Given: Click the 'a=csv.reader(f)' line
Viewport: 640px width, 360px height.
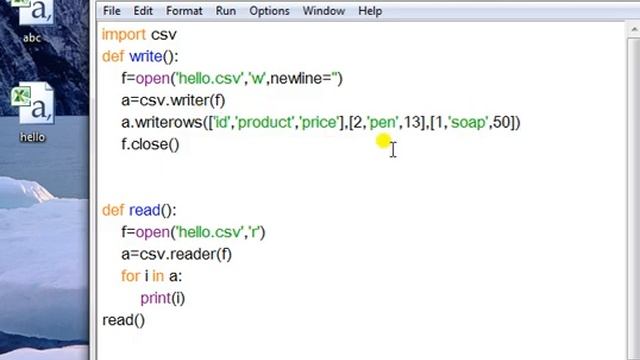Looking at the screenshot, I should point(176,255).
